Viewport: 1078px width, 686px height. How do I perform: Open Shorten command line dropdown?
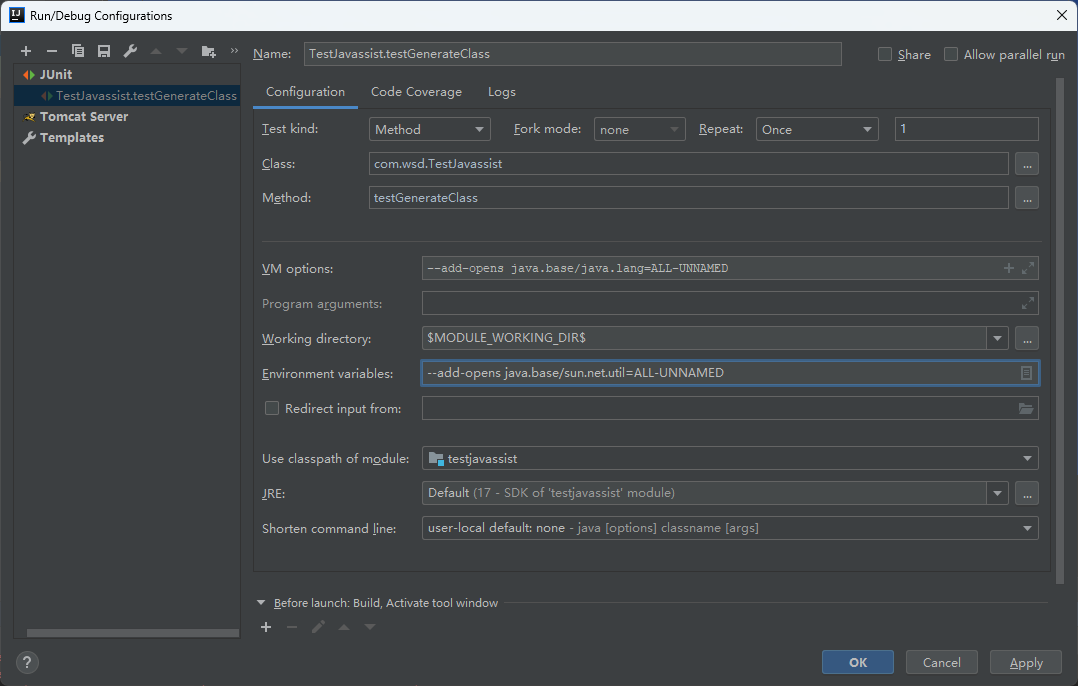tap(730, 528)
